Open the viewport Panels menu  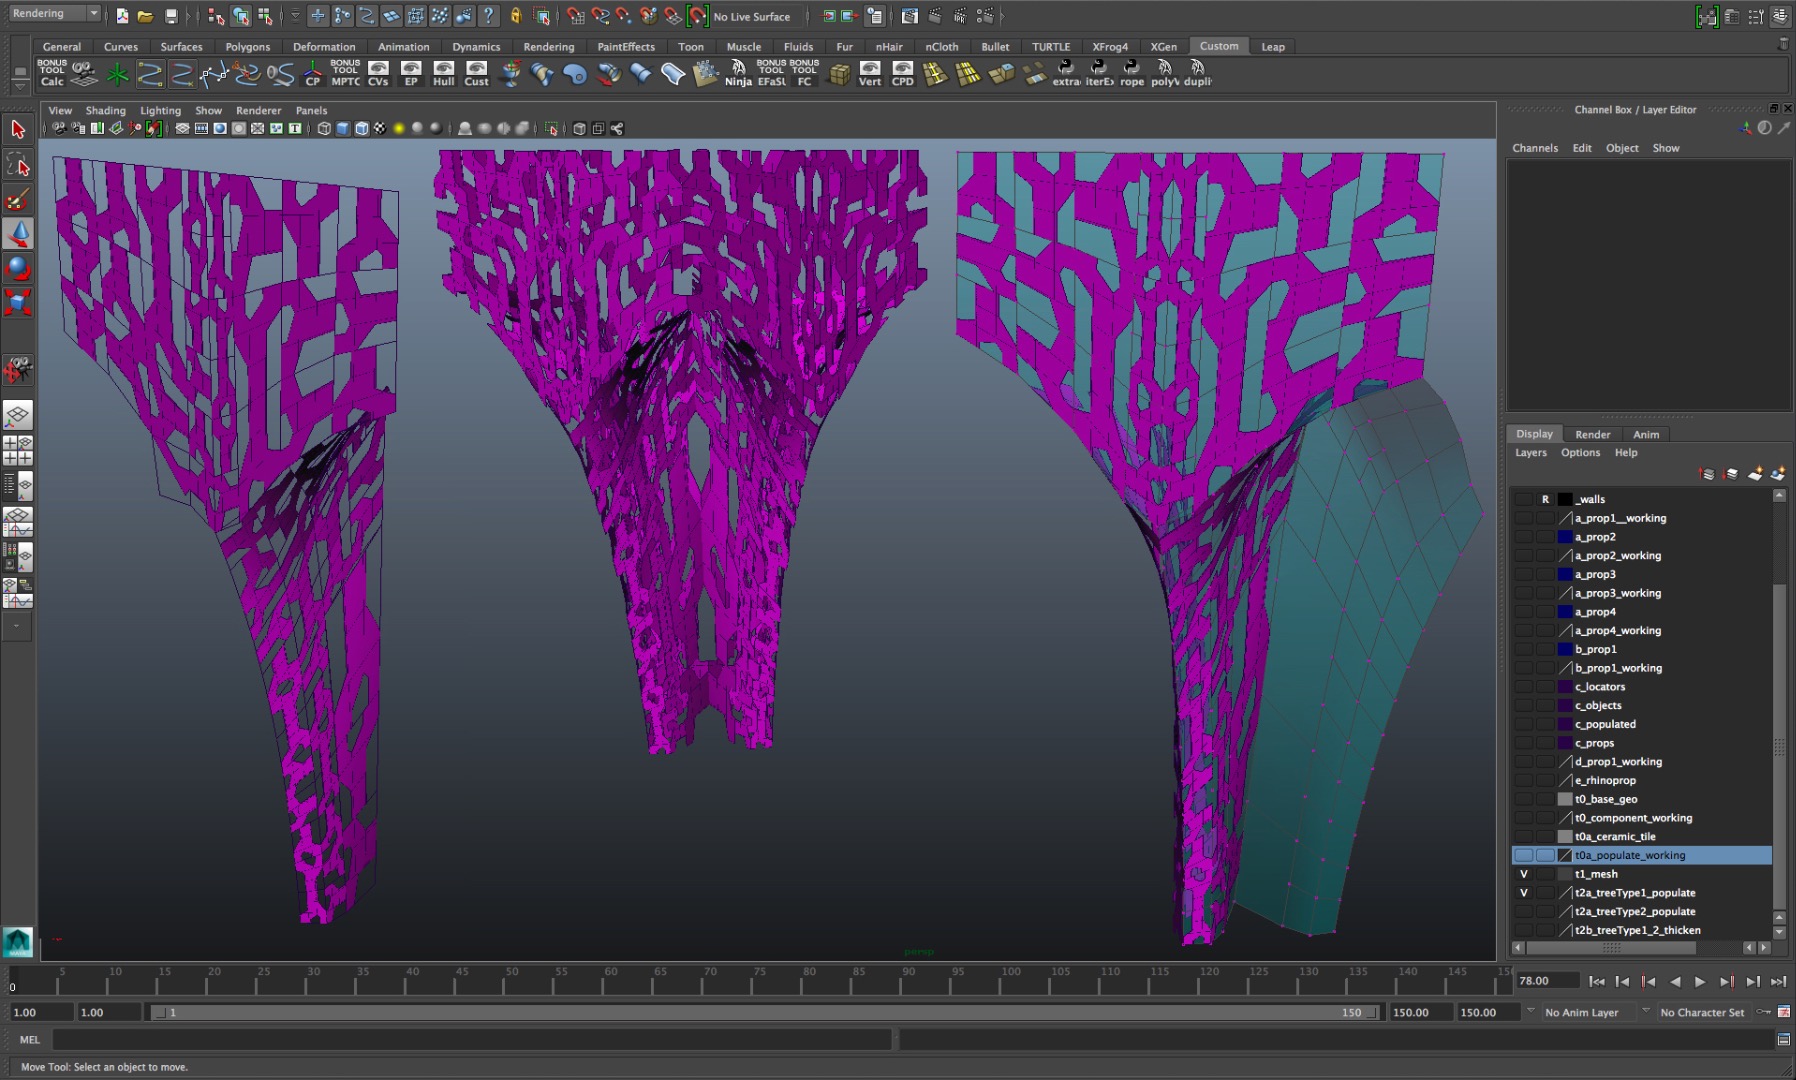point(311,111)
